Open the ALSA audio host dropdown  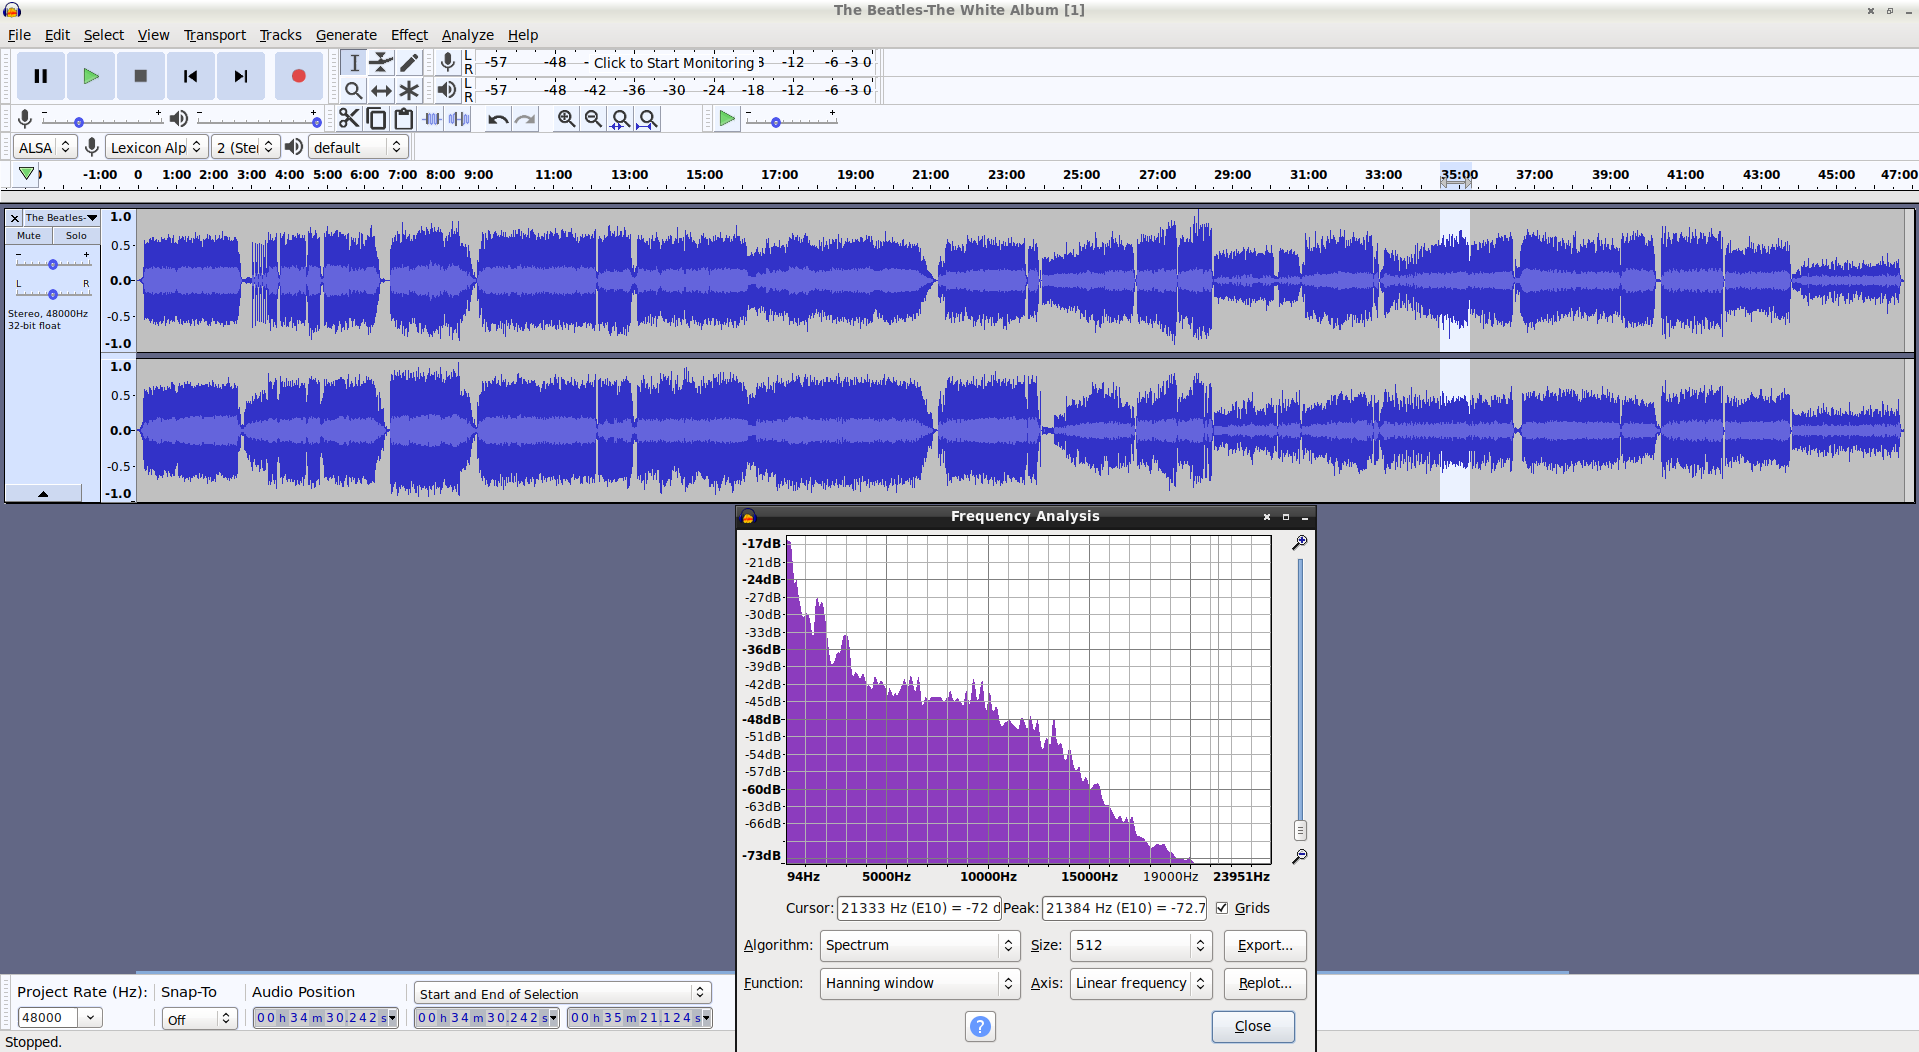46,147
